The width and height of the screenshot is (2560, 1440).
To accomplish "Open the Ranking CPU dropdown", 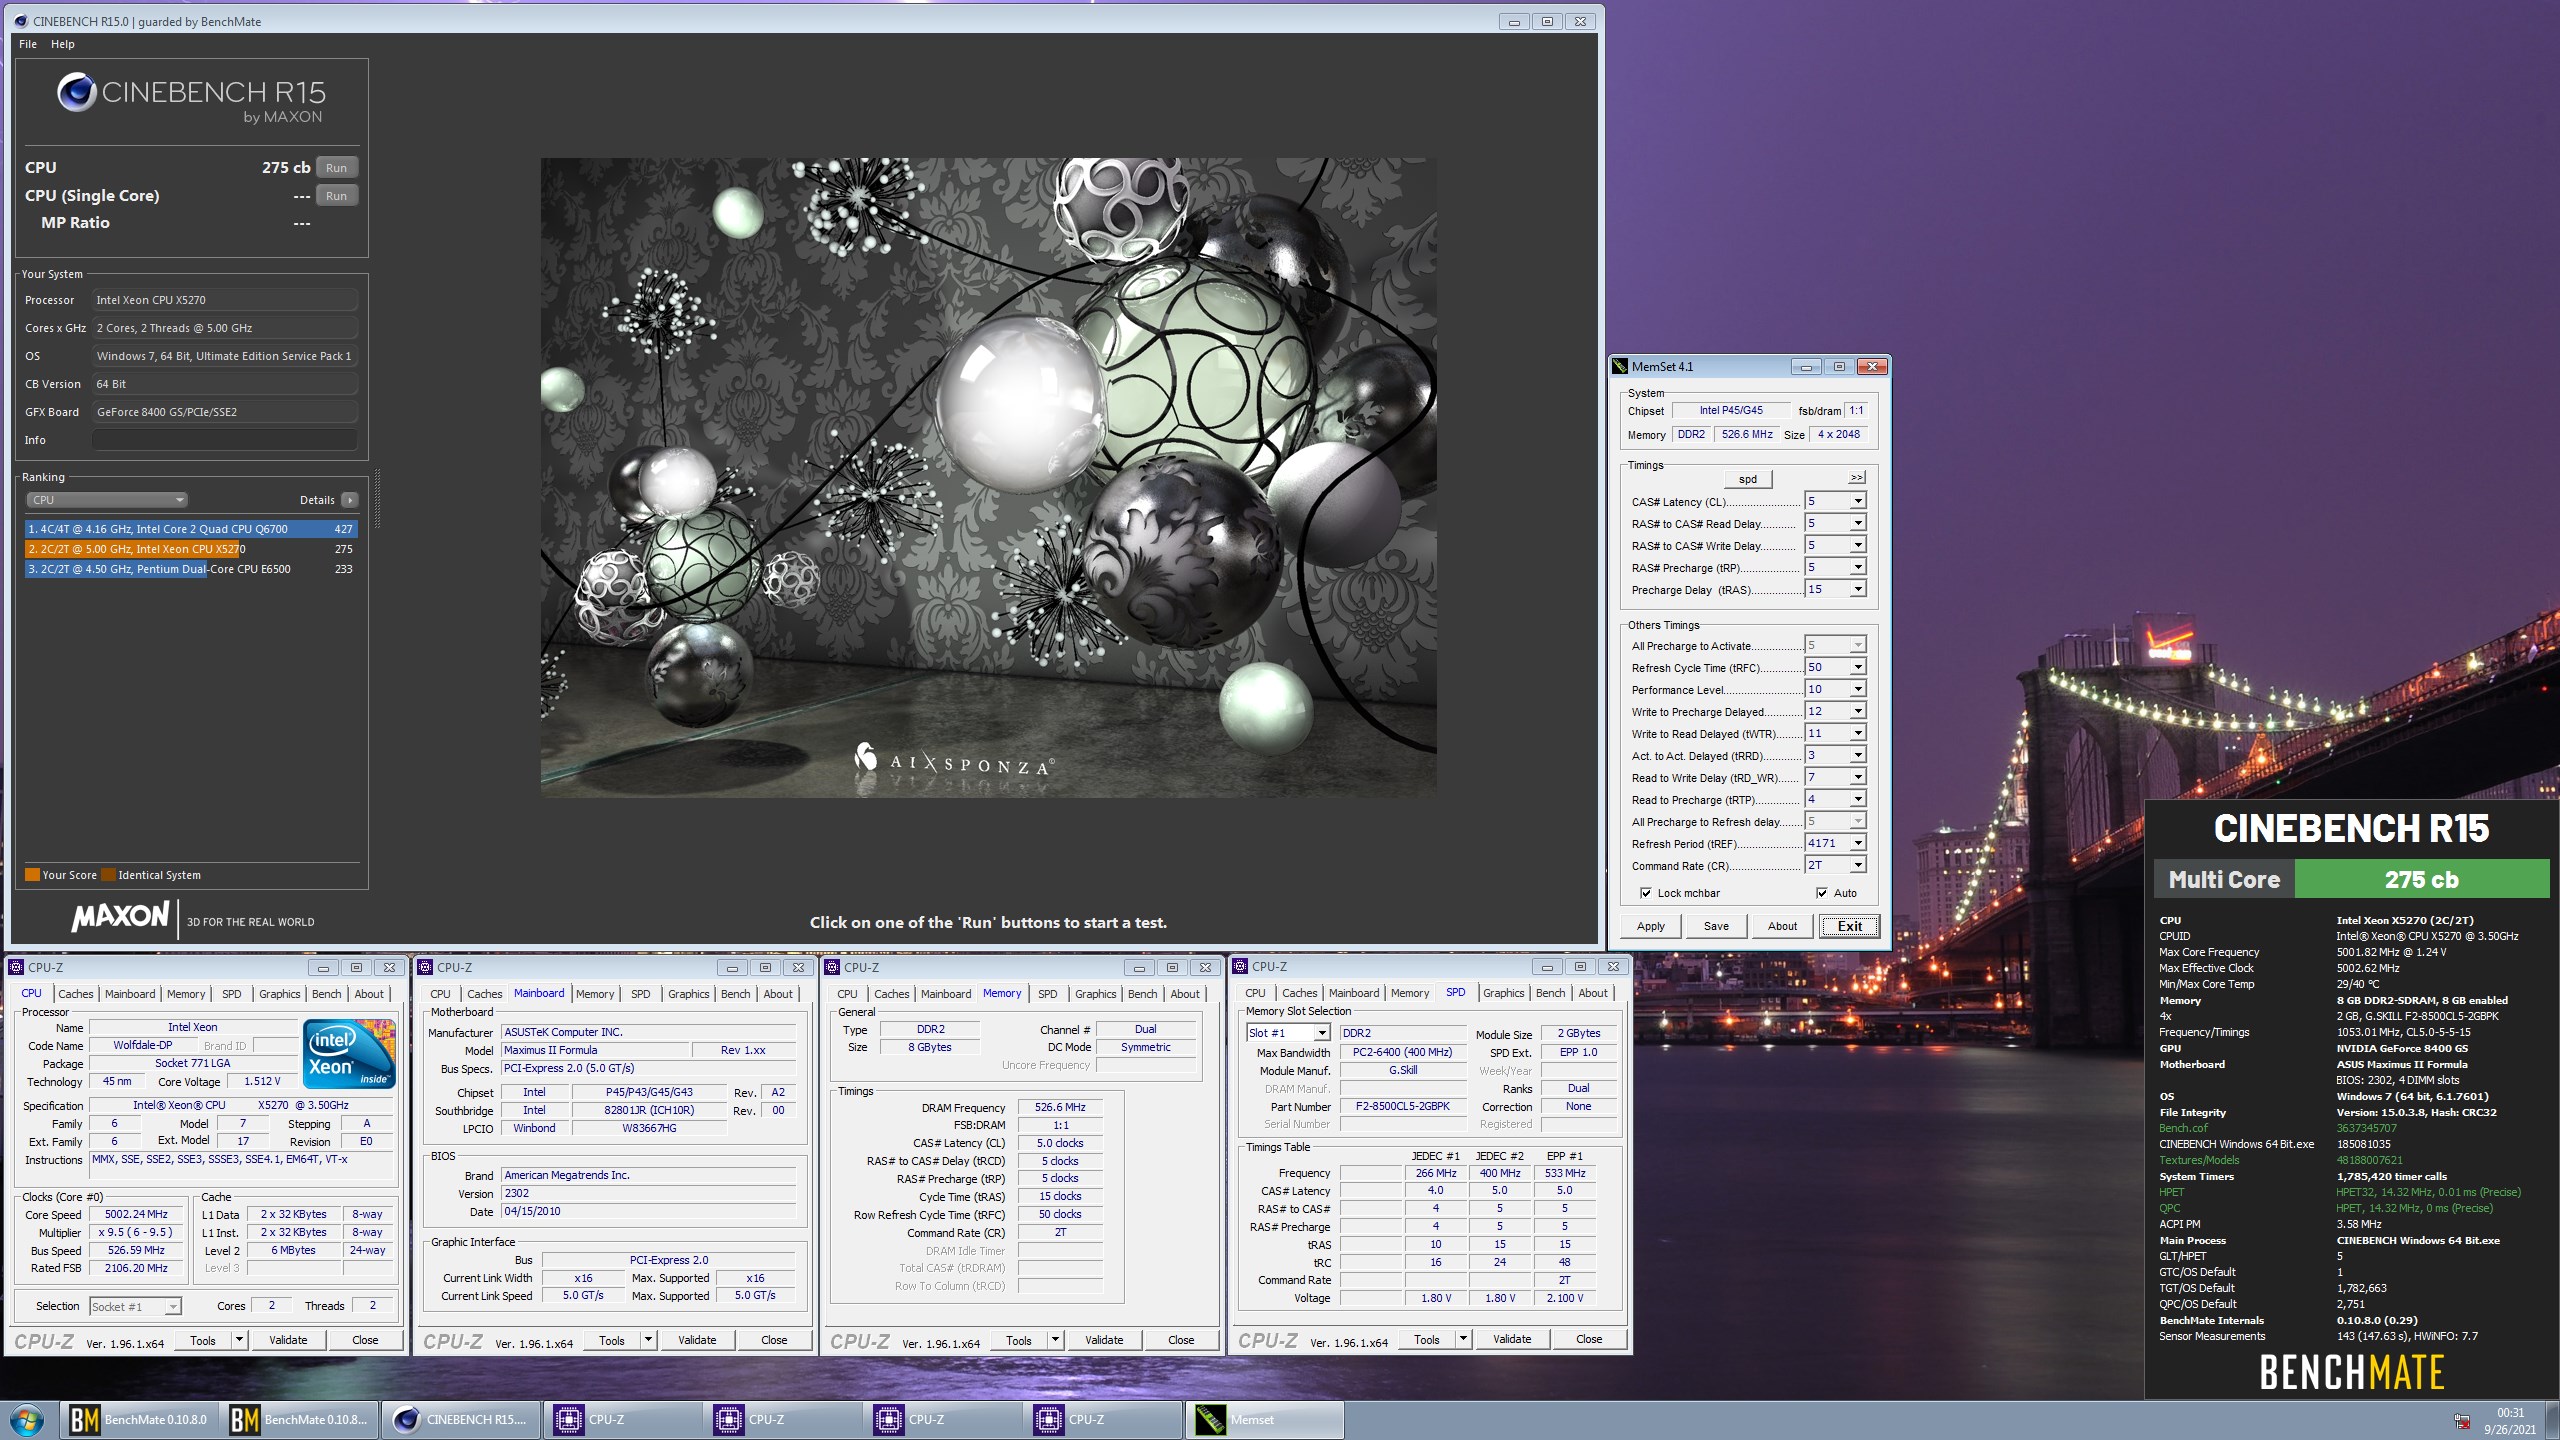I will point(106,500).
